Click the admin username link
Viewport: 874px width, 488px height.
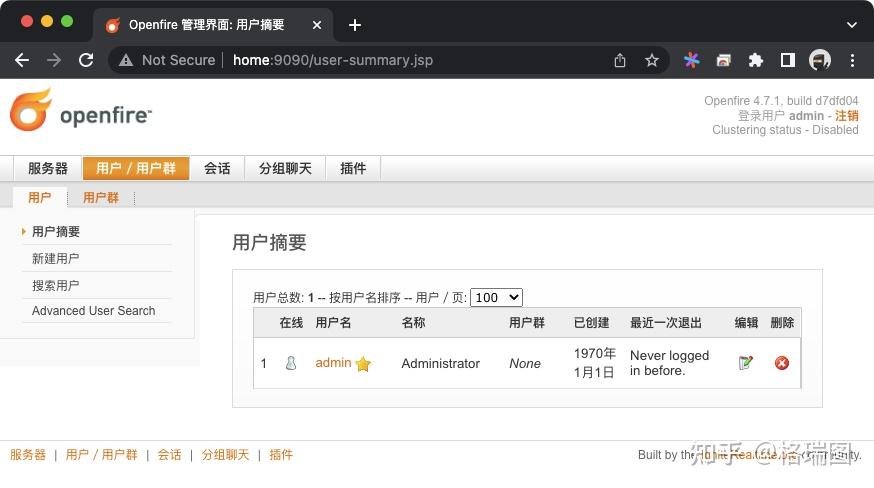[333, 363]
